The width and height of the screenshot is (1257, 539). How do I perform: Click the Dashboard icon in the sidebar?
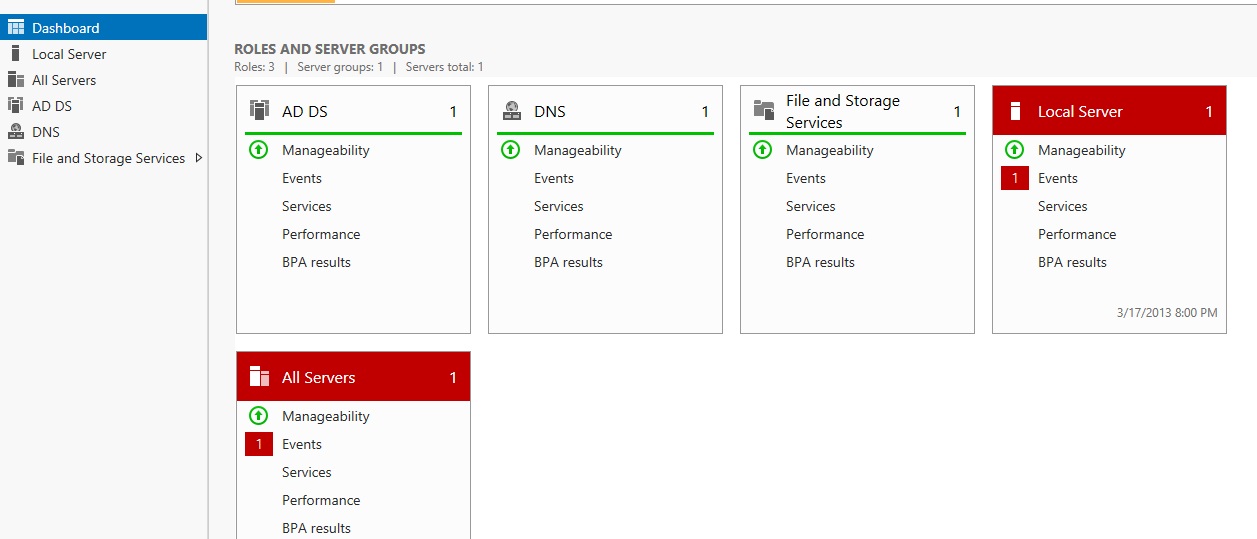15,28
